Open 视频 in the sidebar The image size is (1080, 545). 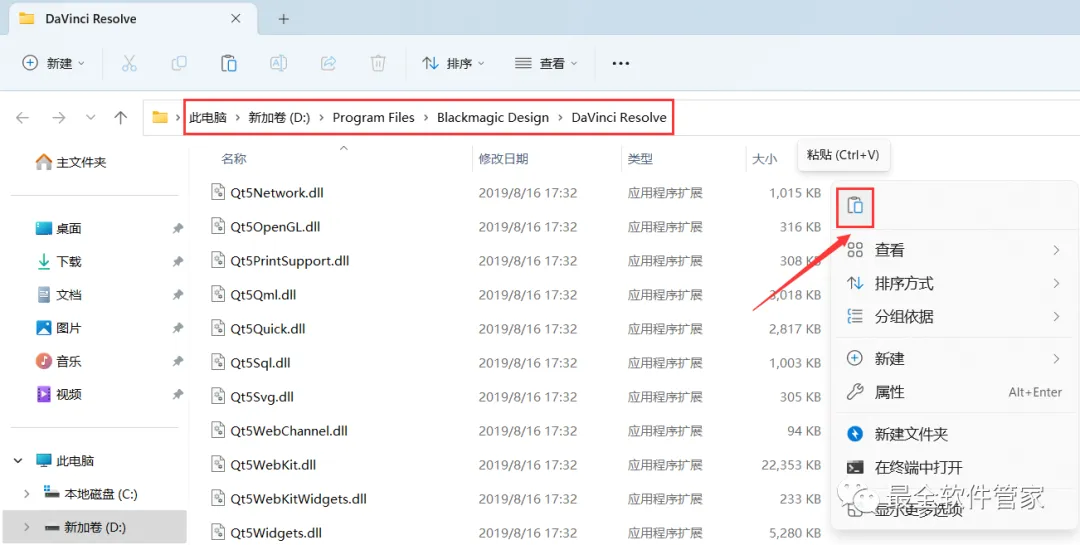pyautogui.click(x=59, y=394)
